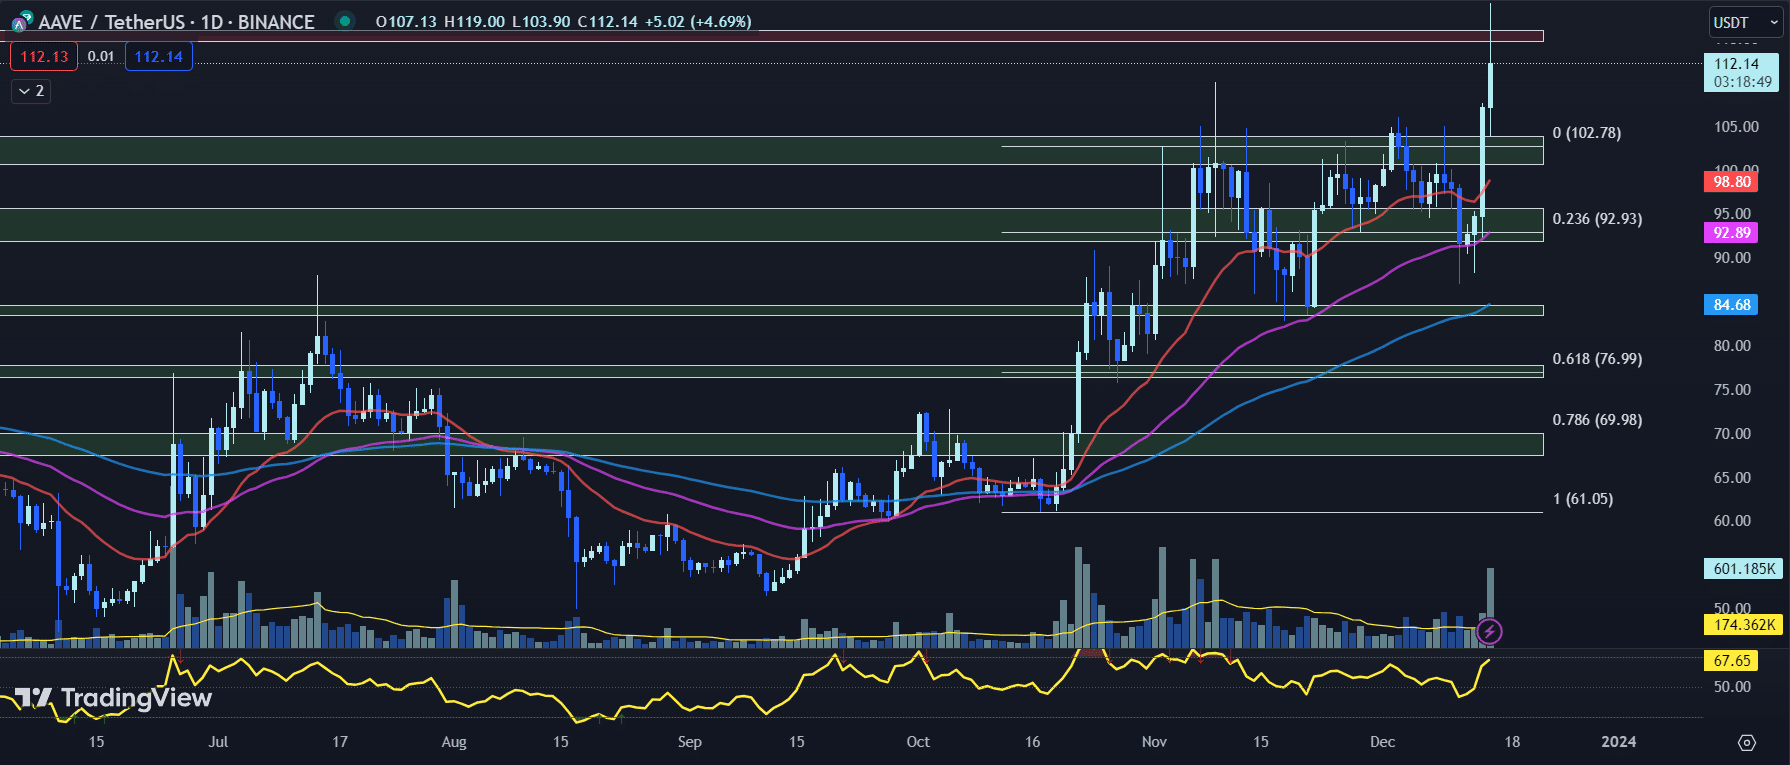Select the 0.618 (76.99) Fibonacci level label
Screen dimensions: 1790x765
click(x=1597, y=358)
